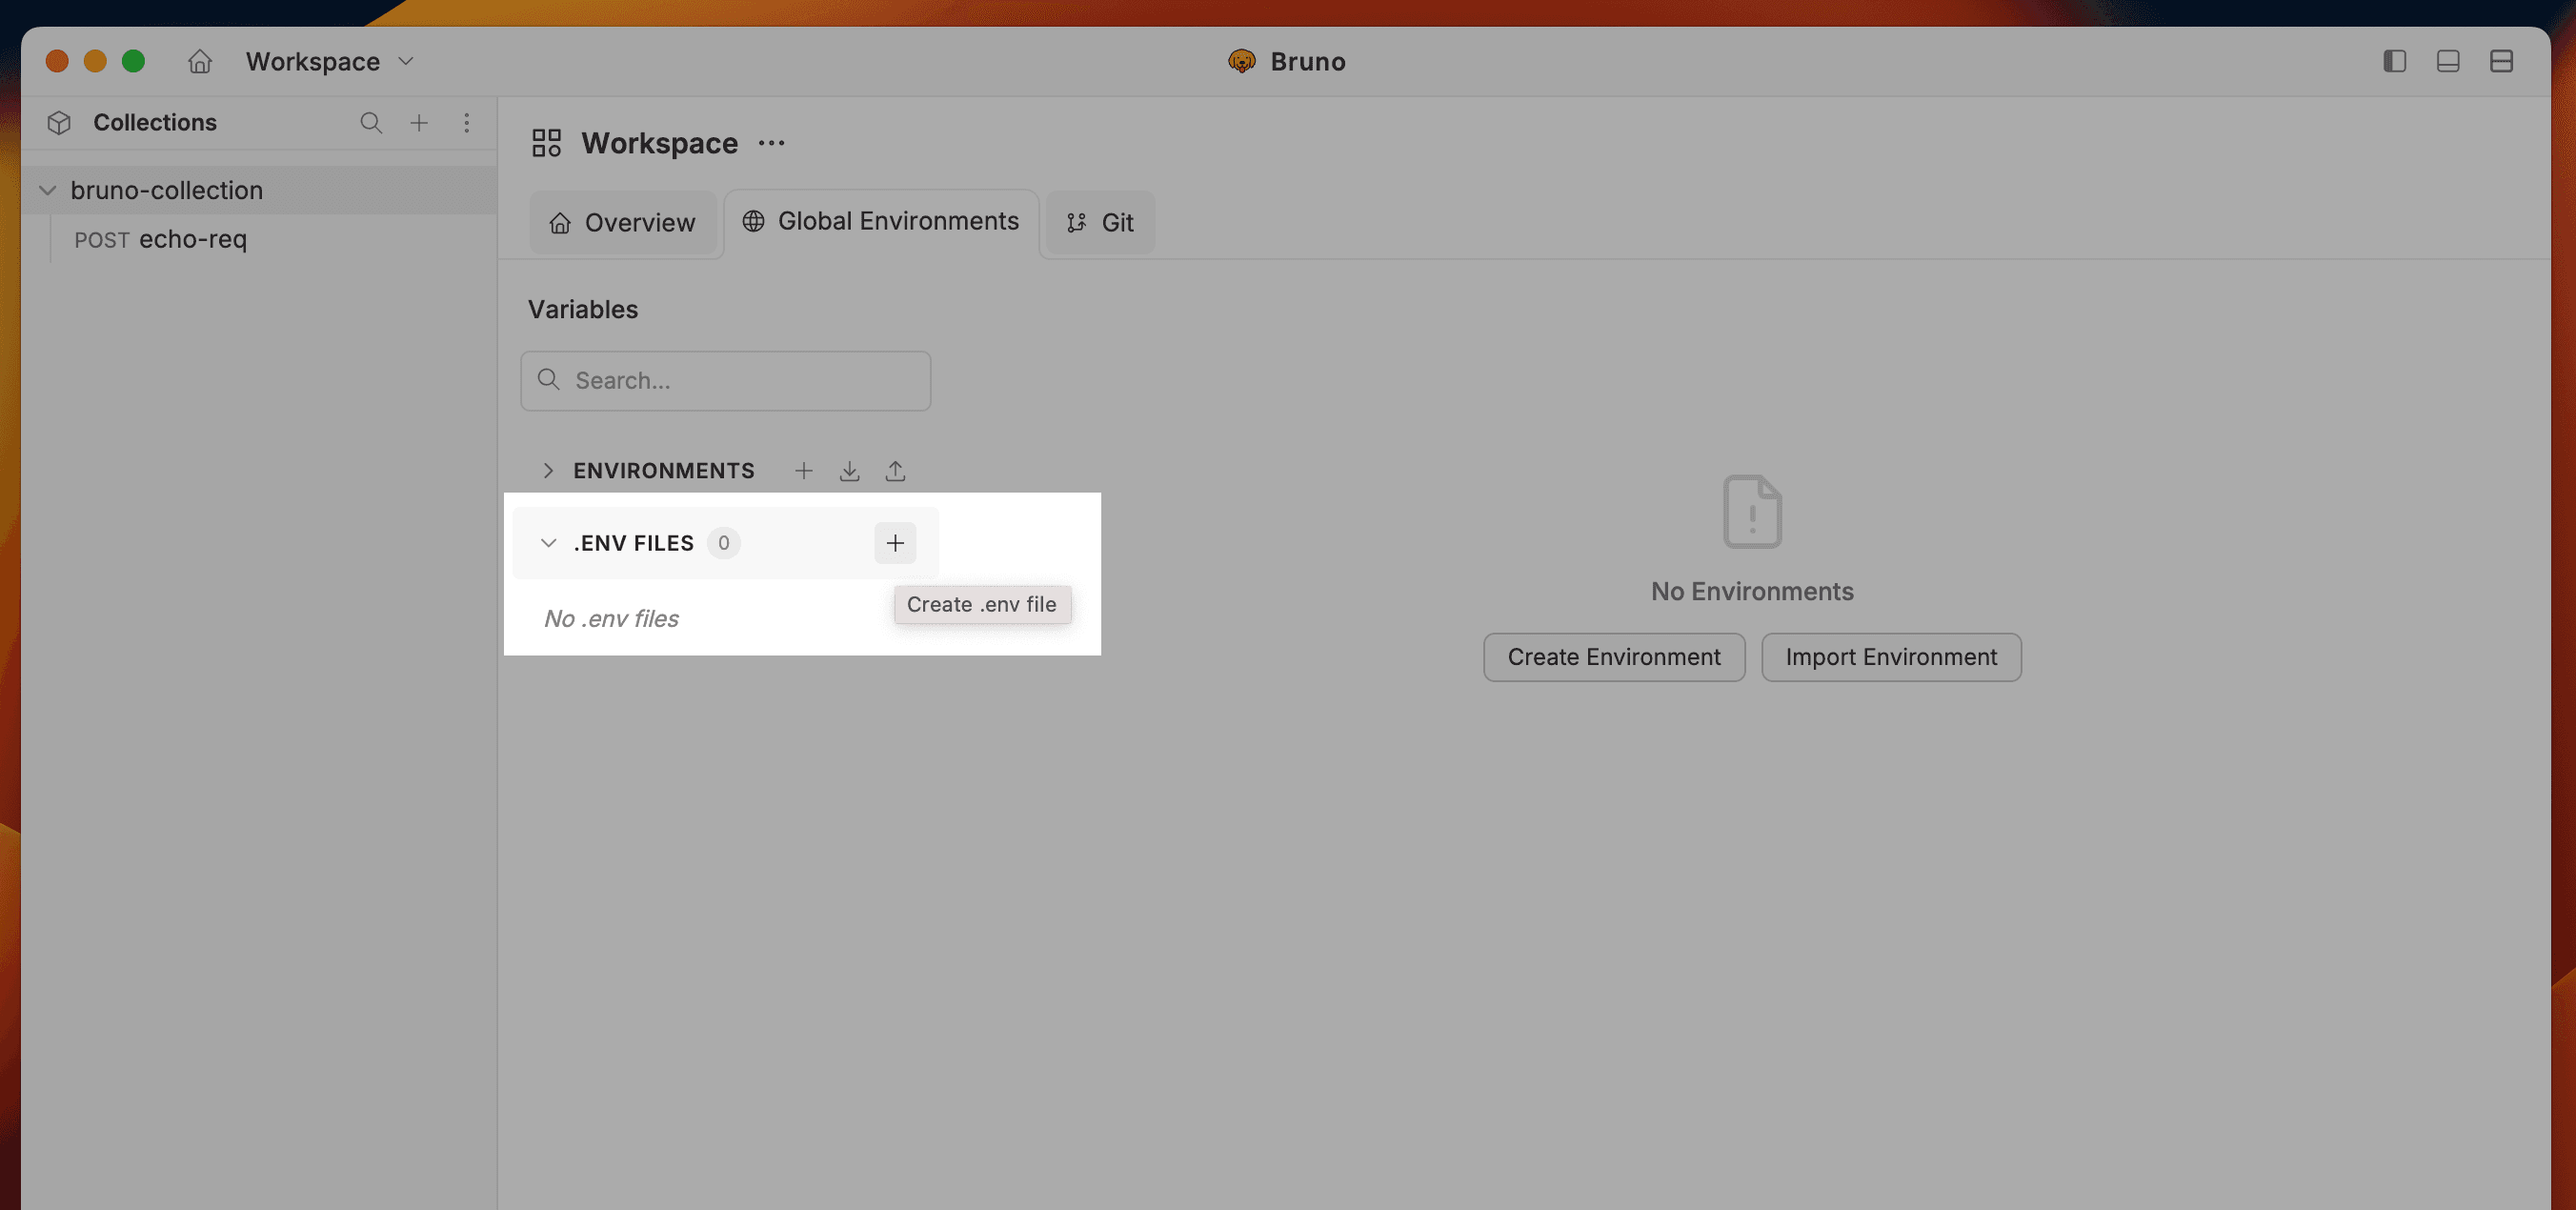This screenshot has width=2576, height=1210.
Task: Open the search in Collections sidebar
Action: 371,122
